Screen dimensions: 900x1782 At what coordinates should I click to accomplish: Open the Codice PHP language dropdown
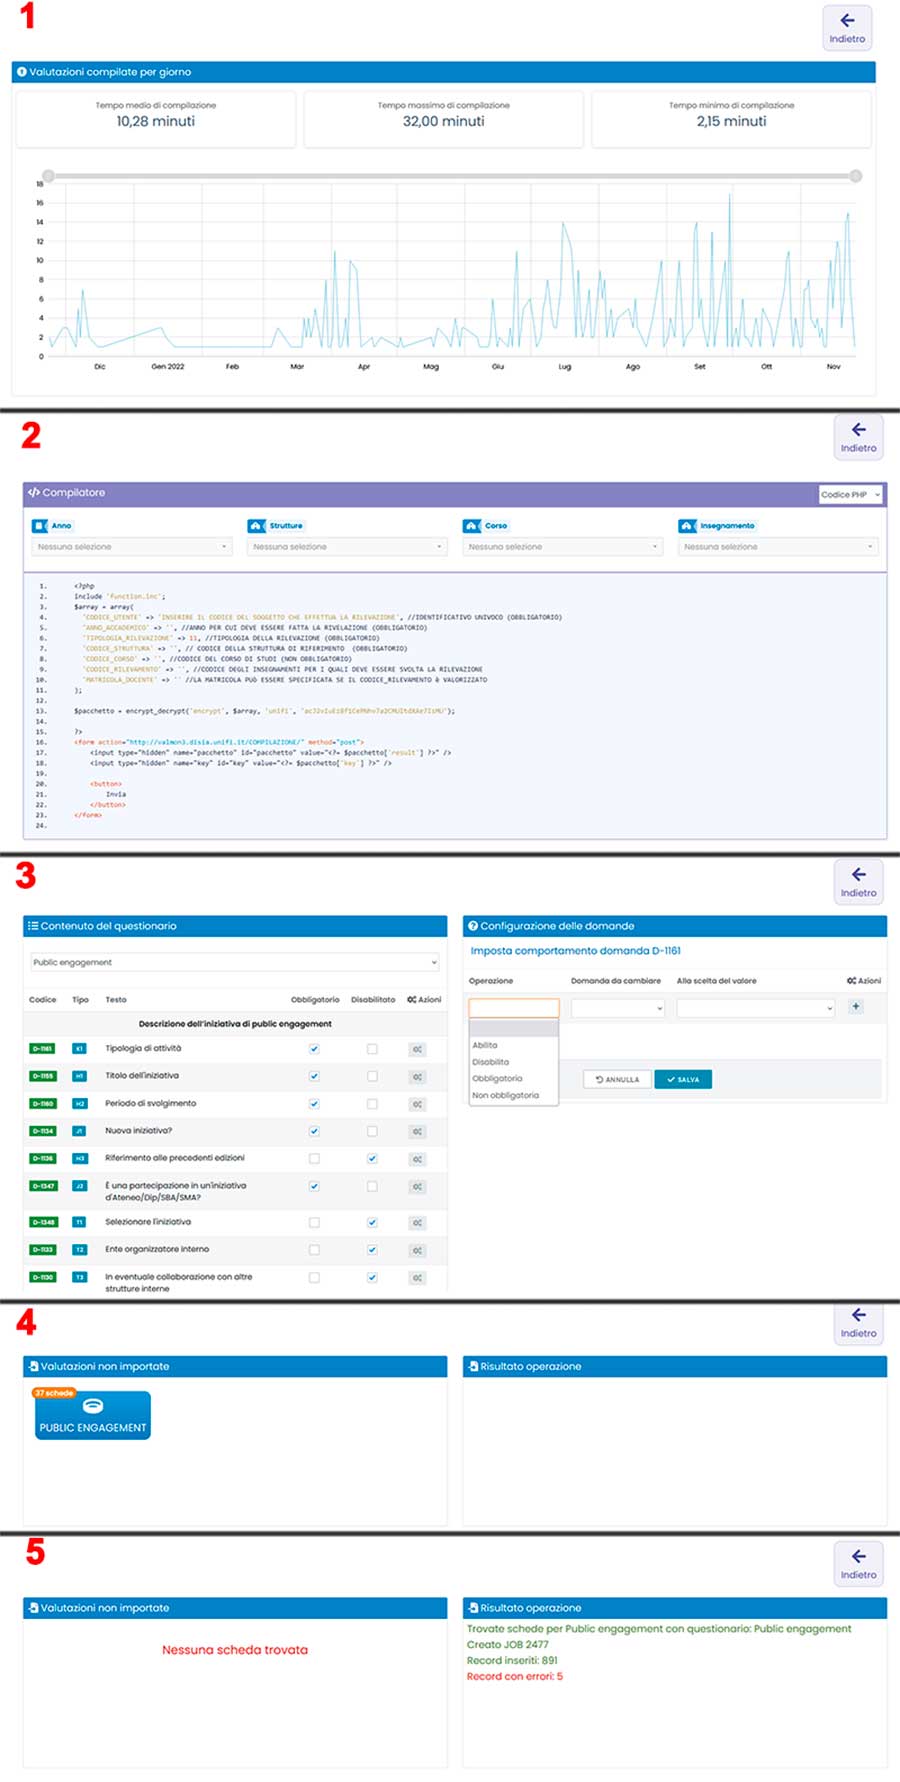point(850,495)
